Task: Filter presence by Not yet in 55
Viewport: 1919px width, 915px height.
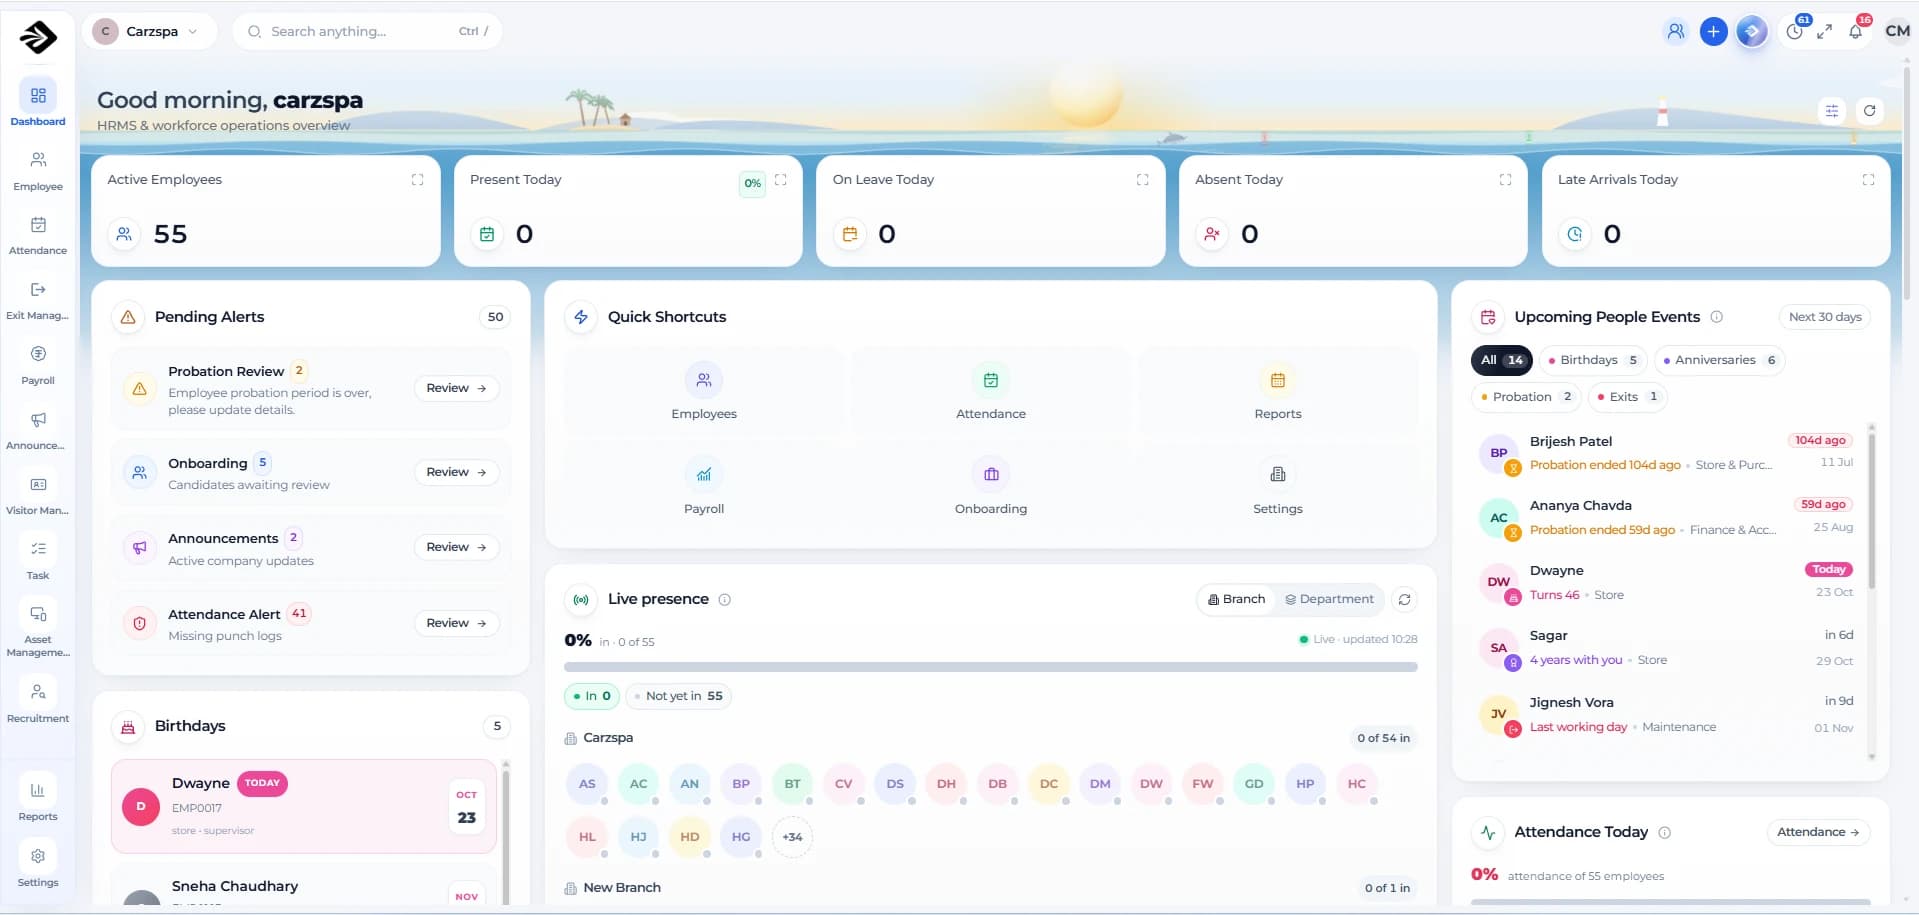Action: click(678, 697)
